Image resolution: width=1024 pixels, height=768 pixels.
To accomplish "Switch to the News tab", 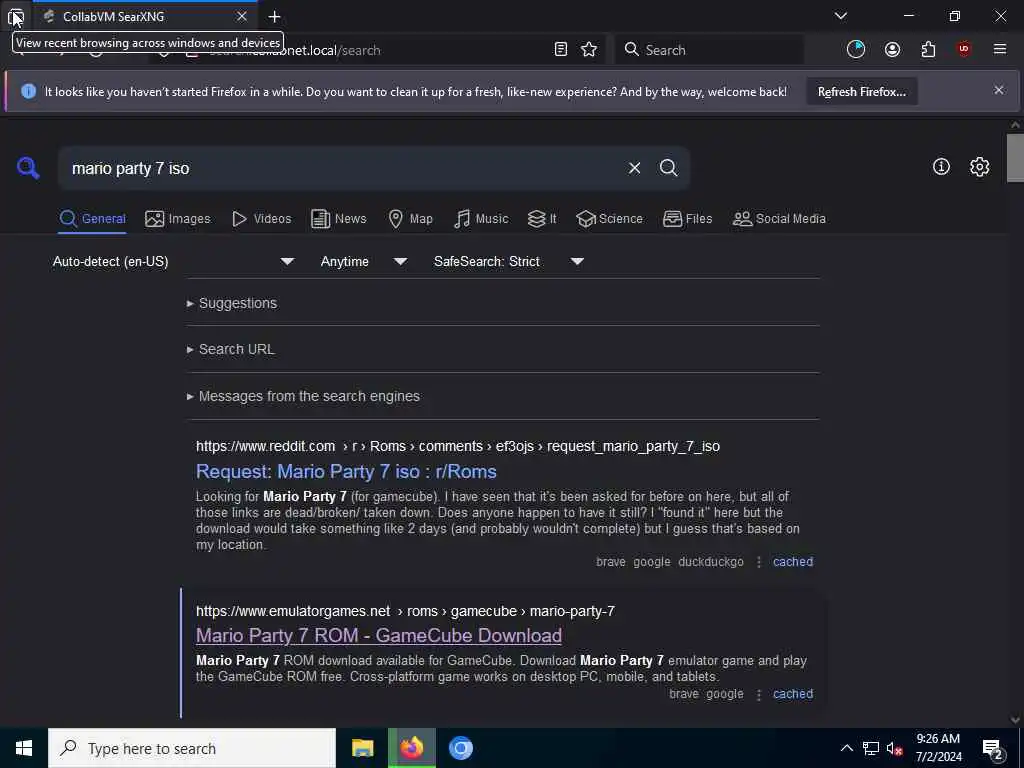I will tap(338, 219).
